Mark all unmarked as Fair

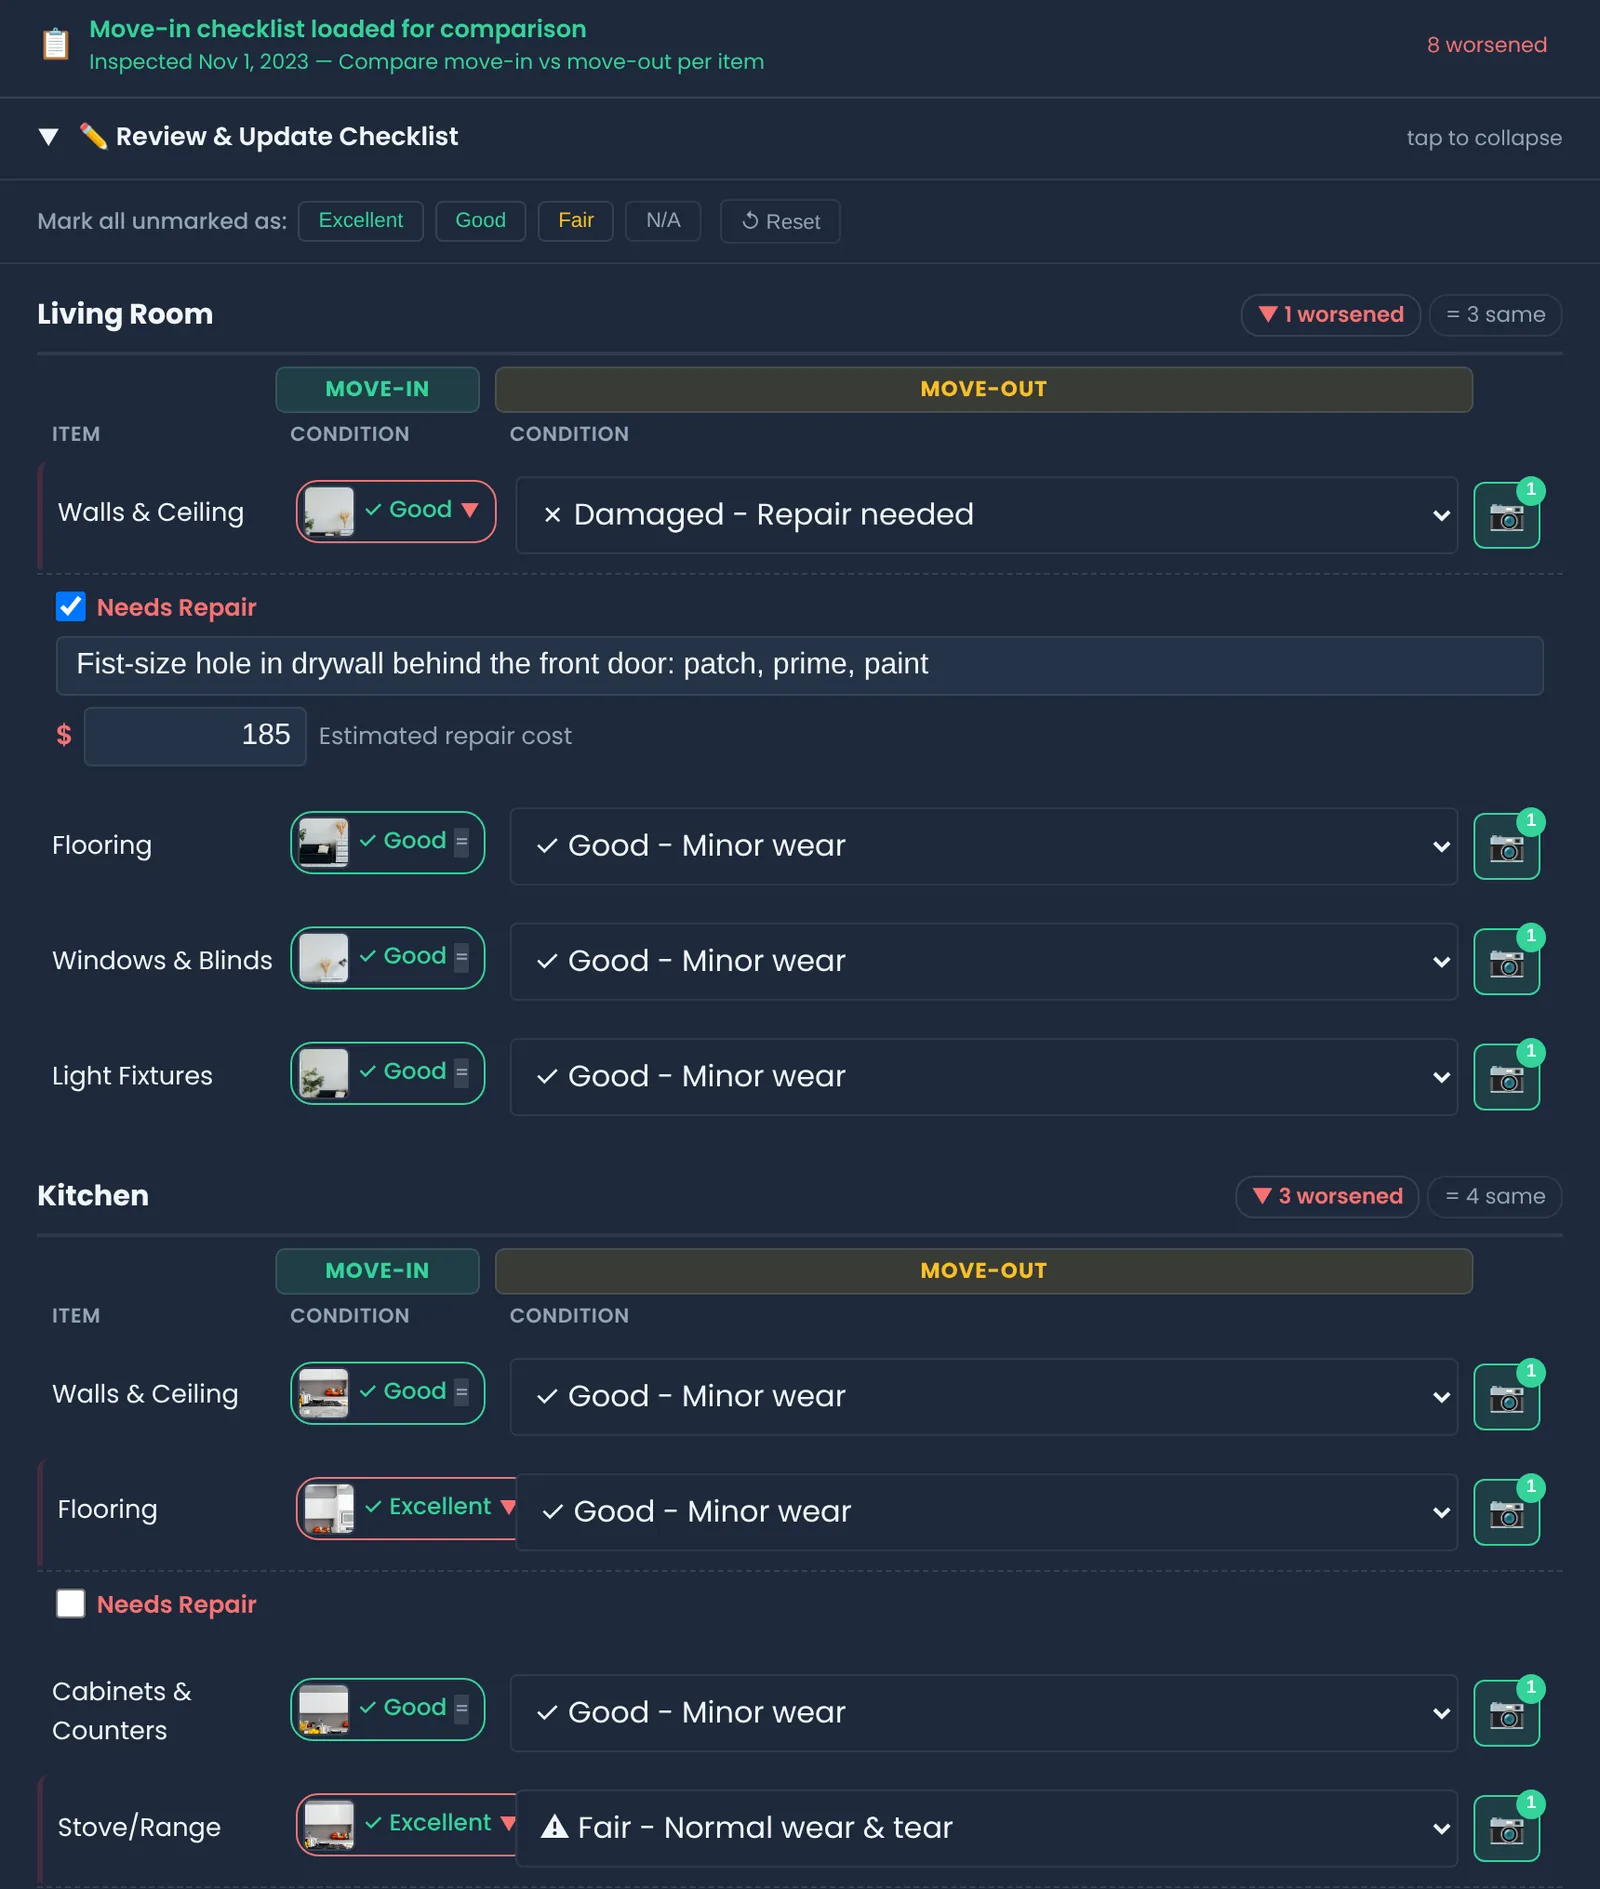click(575, 221)
